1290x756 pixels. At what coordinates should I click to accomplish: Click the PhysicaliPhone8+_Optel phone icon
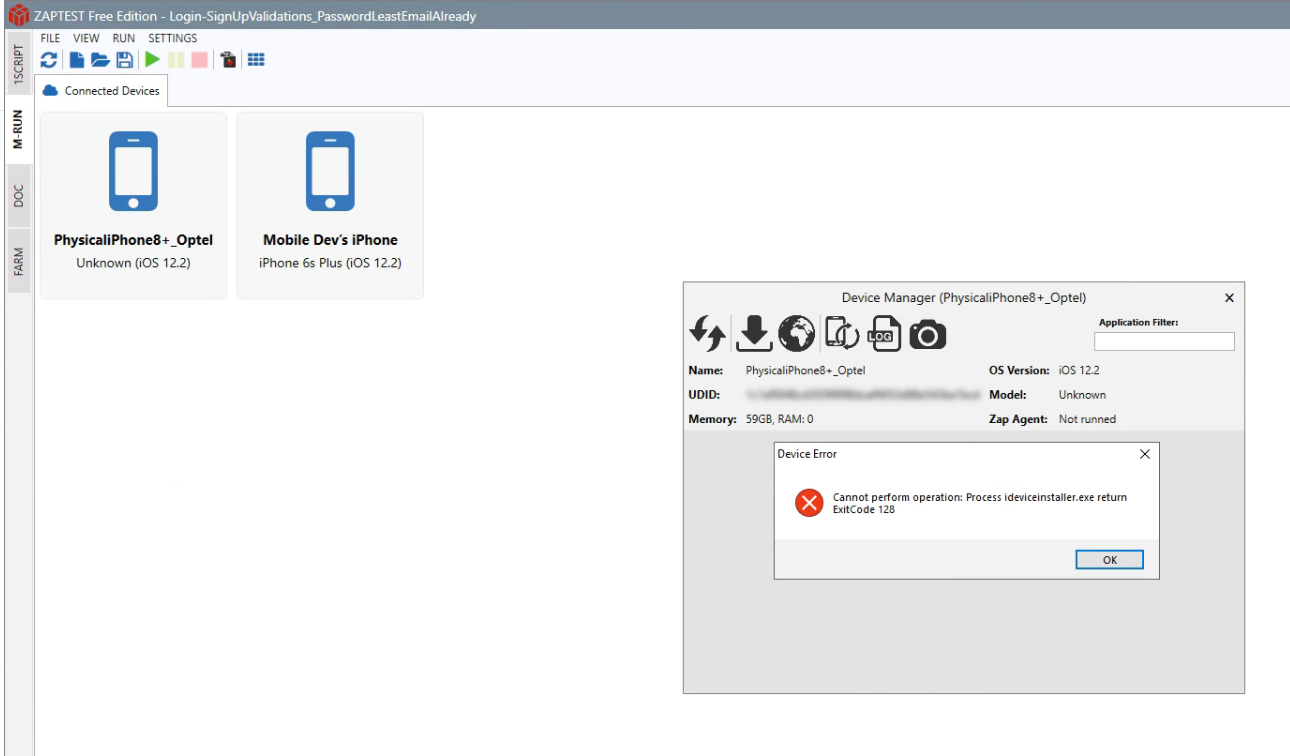[x=133, y=171]
